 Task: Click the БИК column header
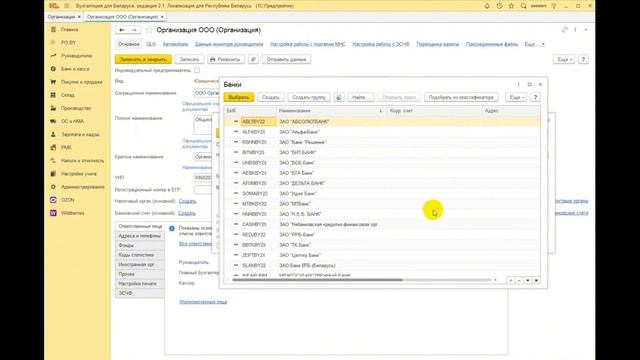tap(250, 111)
